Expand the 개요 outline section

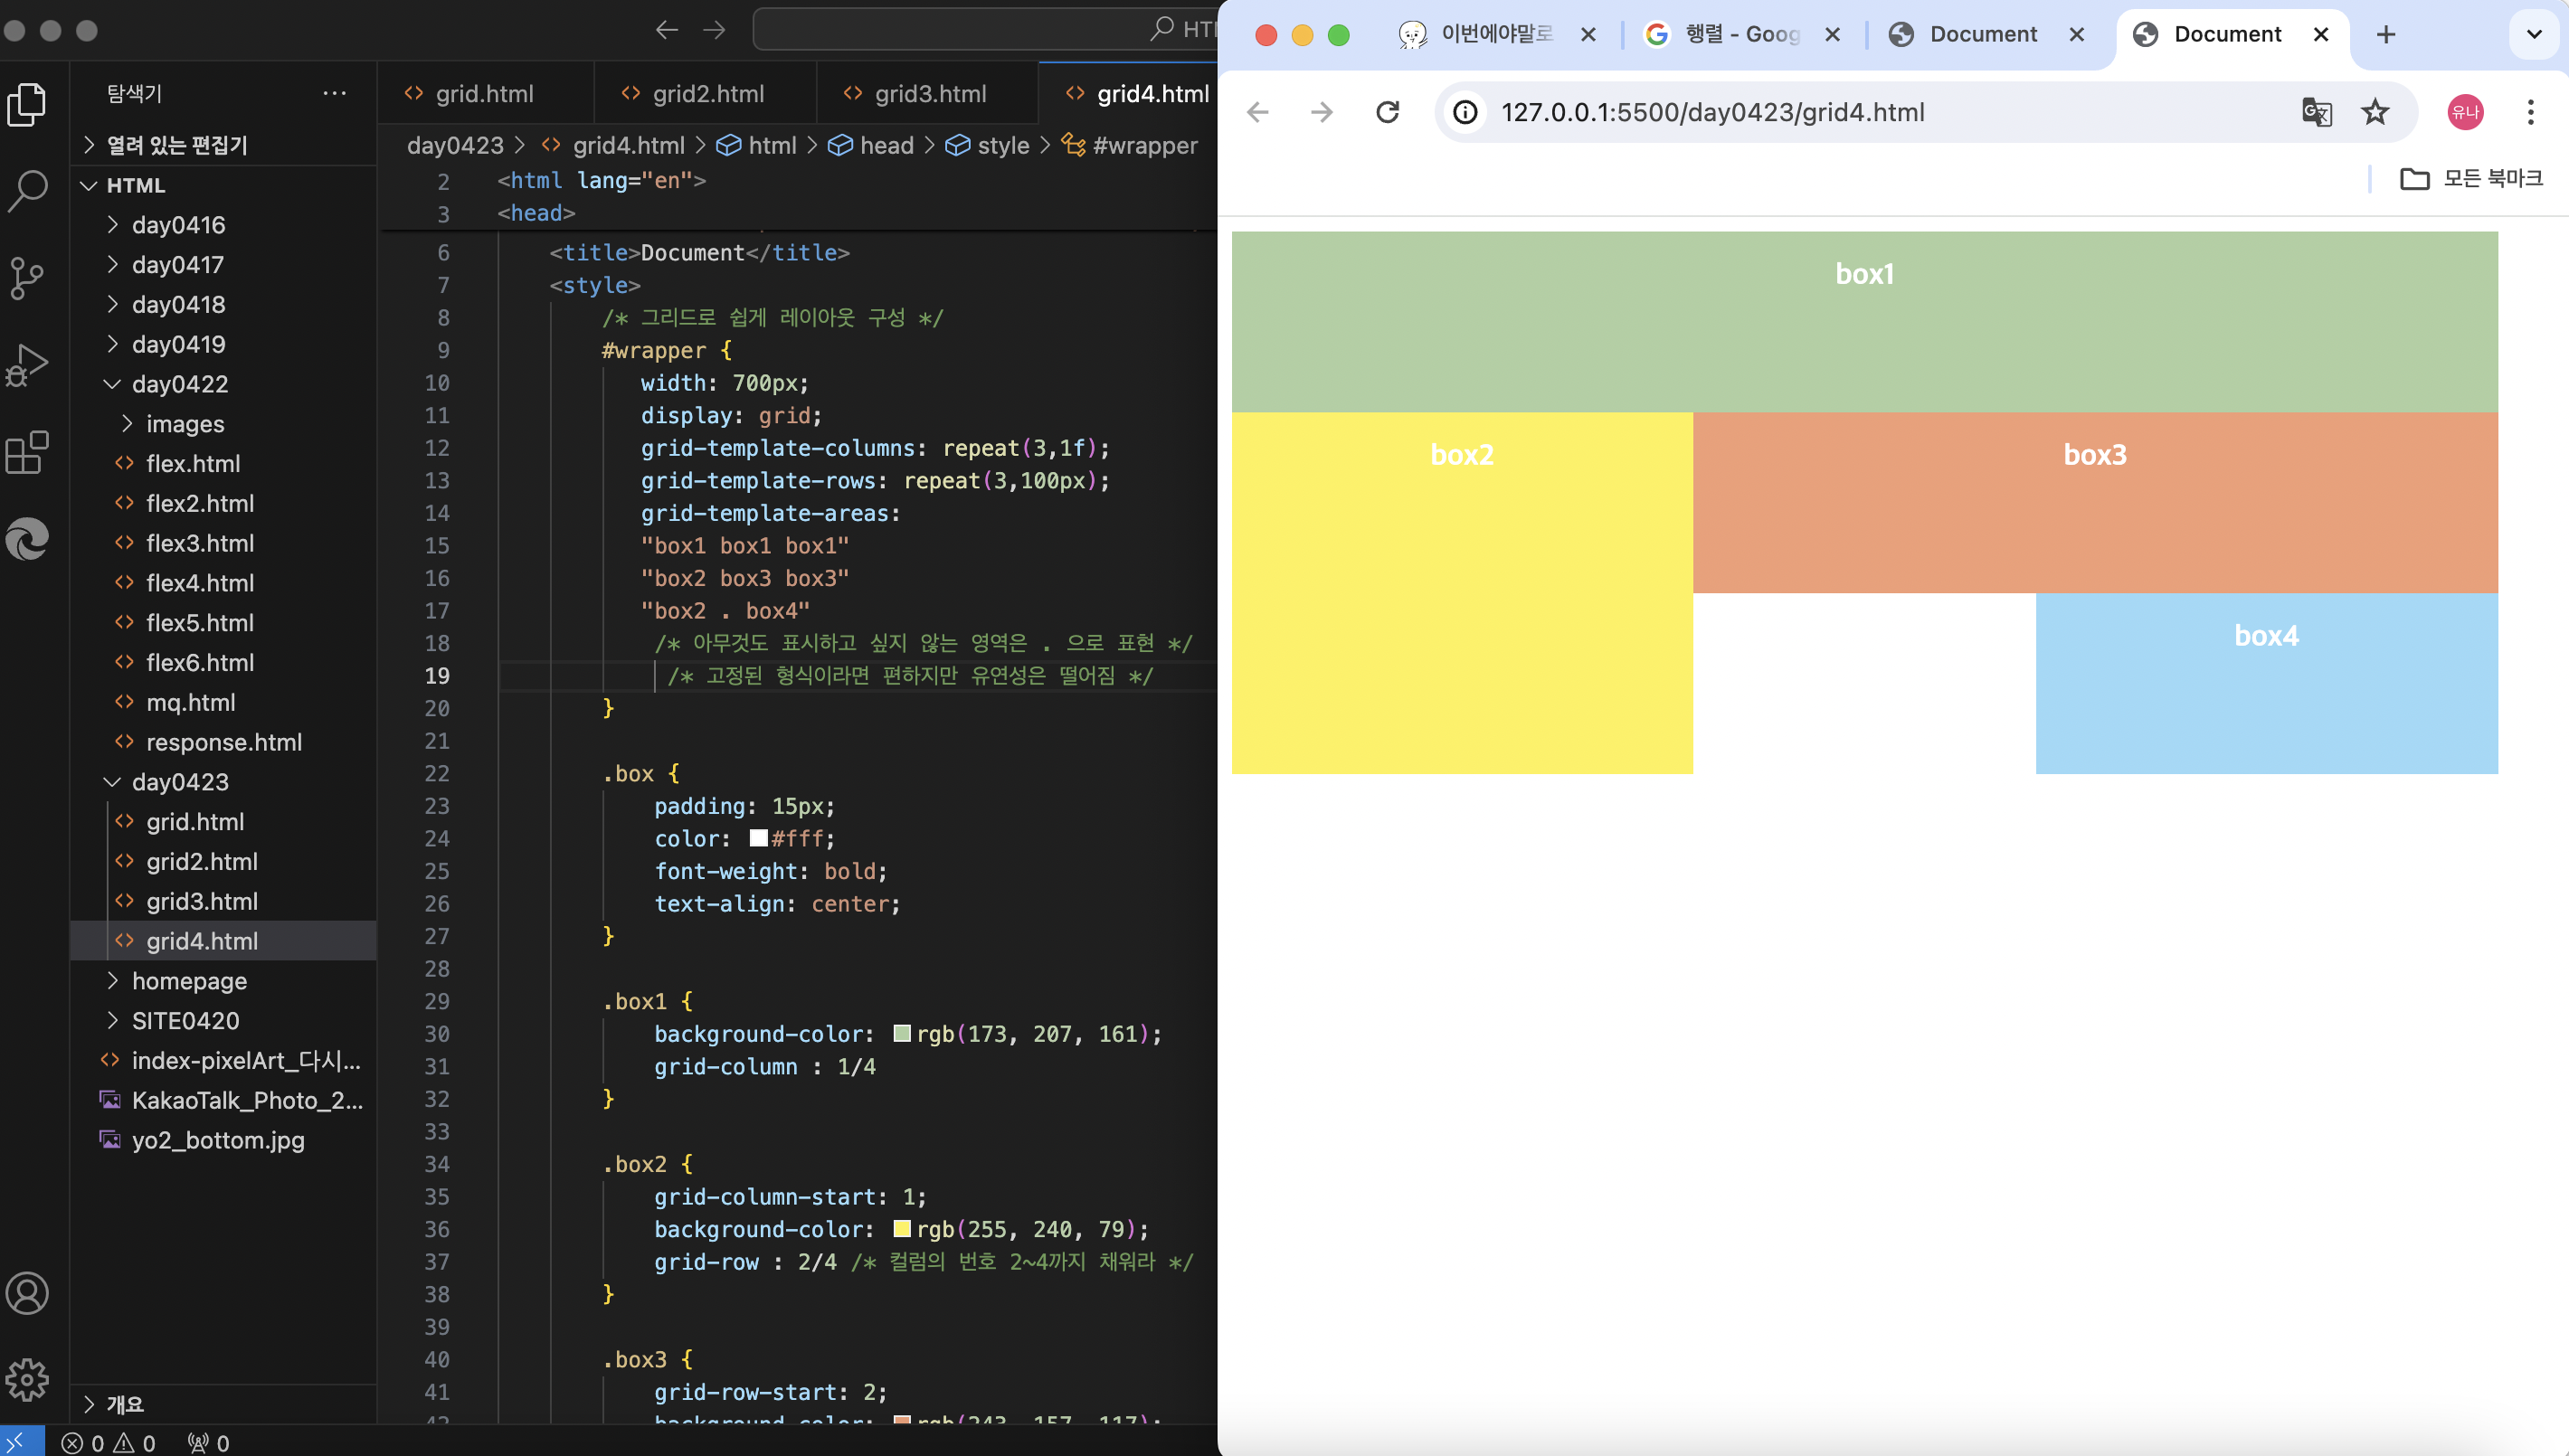point(125,1404)
